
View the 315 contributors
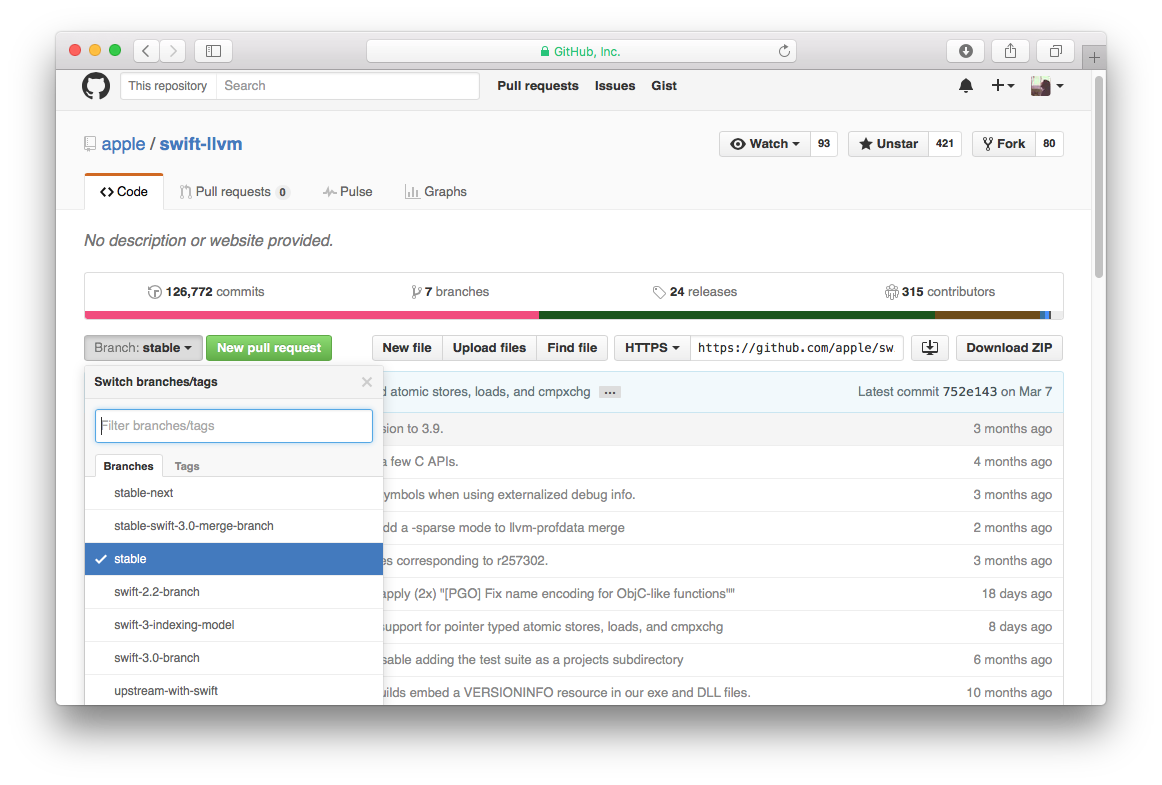[x=940, y=292]
